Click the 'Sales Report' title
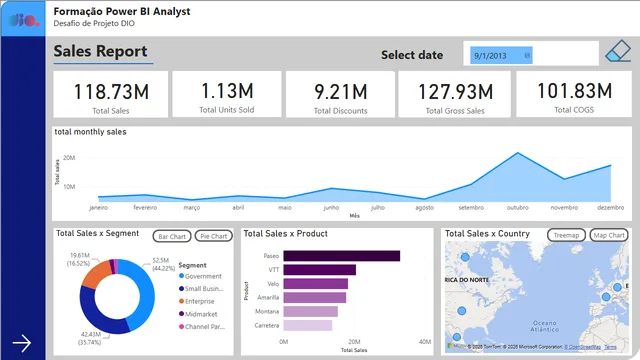Viewport: 640px width, 360px height. (x=100, y=51)
